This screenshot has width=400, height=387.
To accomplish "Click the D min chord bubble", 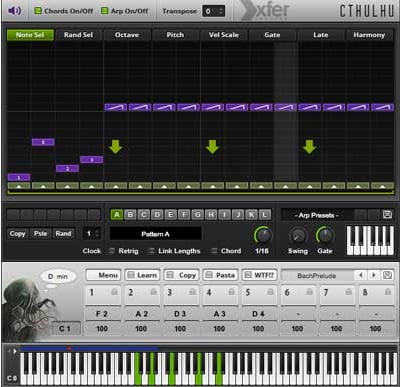I will [58, 276].
